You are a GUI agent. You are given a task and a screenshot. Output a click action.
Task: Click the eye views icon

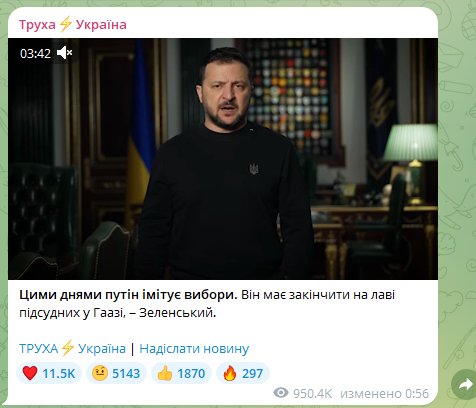click(x=281, y=393)
